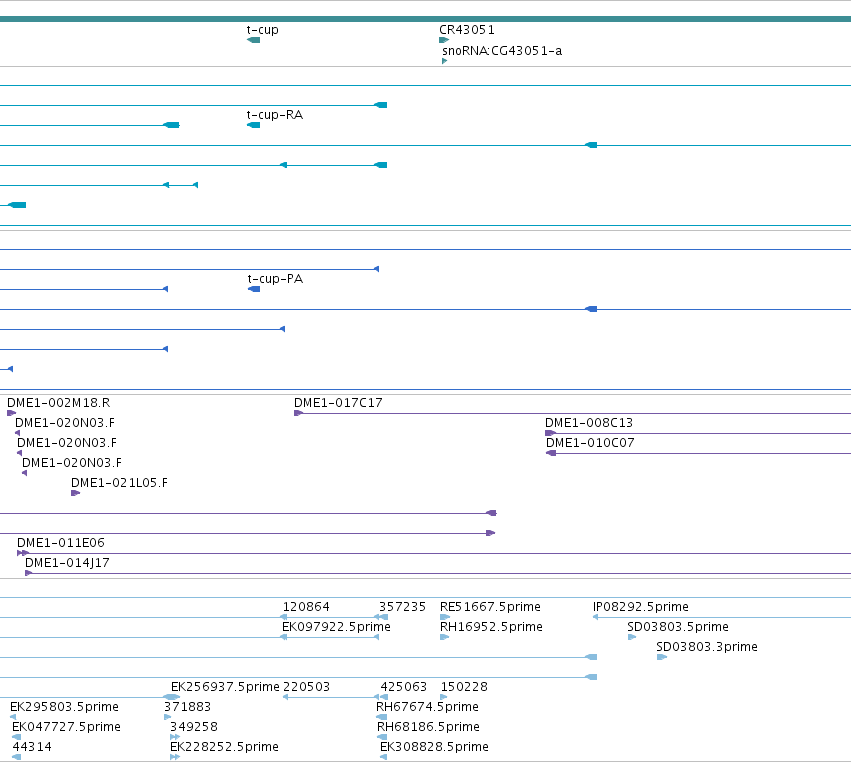This screenshot has height=762, width=851.
Task: Select the t-cup gene label
Action: [263, 30]
